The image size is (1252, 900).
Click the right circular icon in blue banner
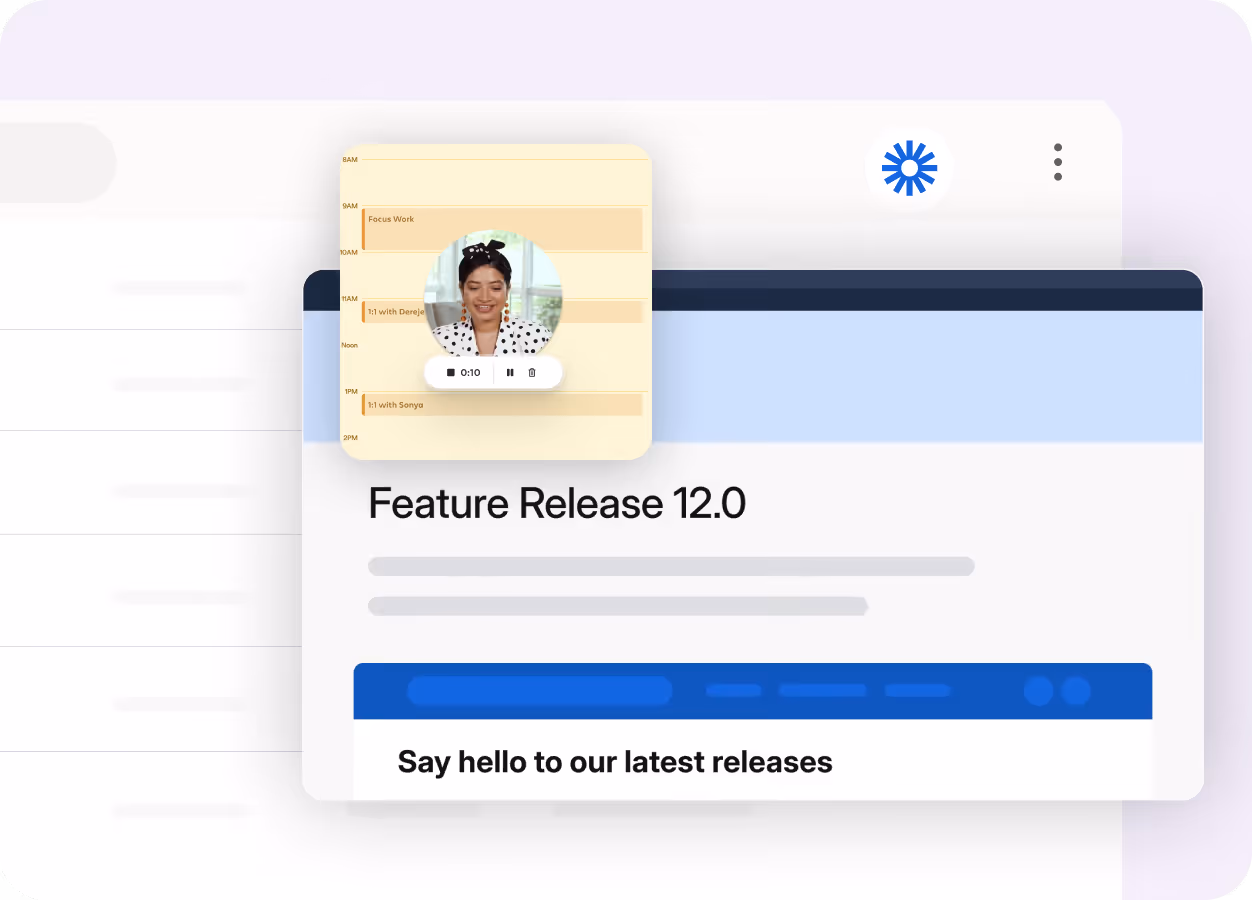click(1075, 691)
